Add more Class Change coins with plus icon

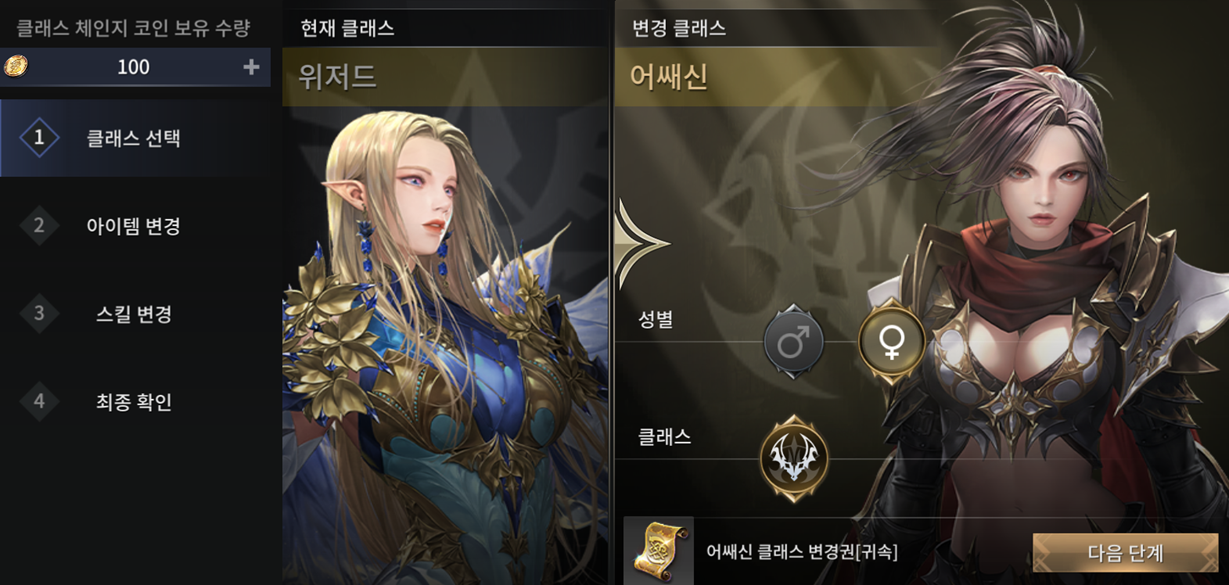tap(251, 67)
